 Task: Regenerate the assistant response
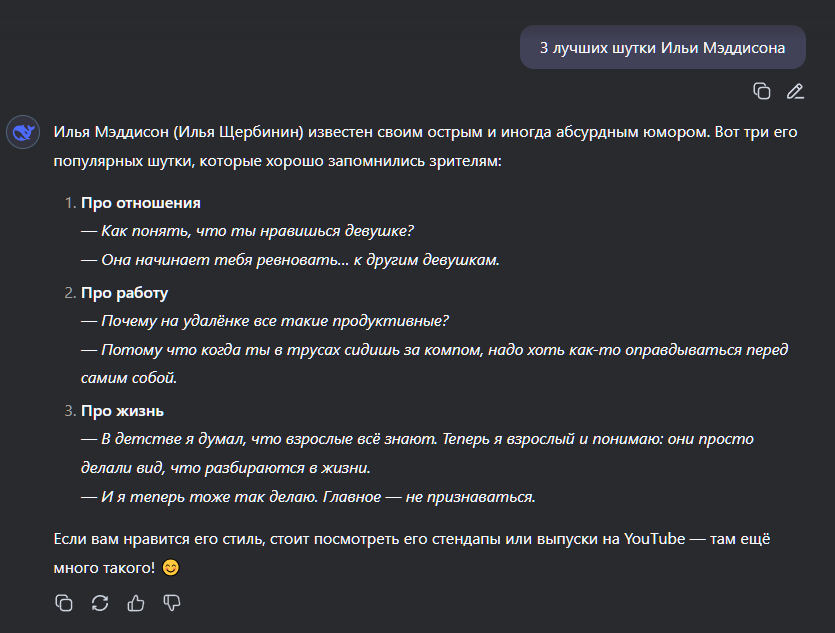click(x=100, y=603)
